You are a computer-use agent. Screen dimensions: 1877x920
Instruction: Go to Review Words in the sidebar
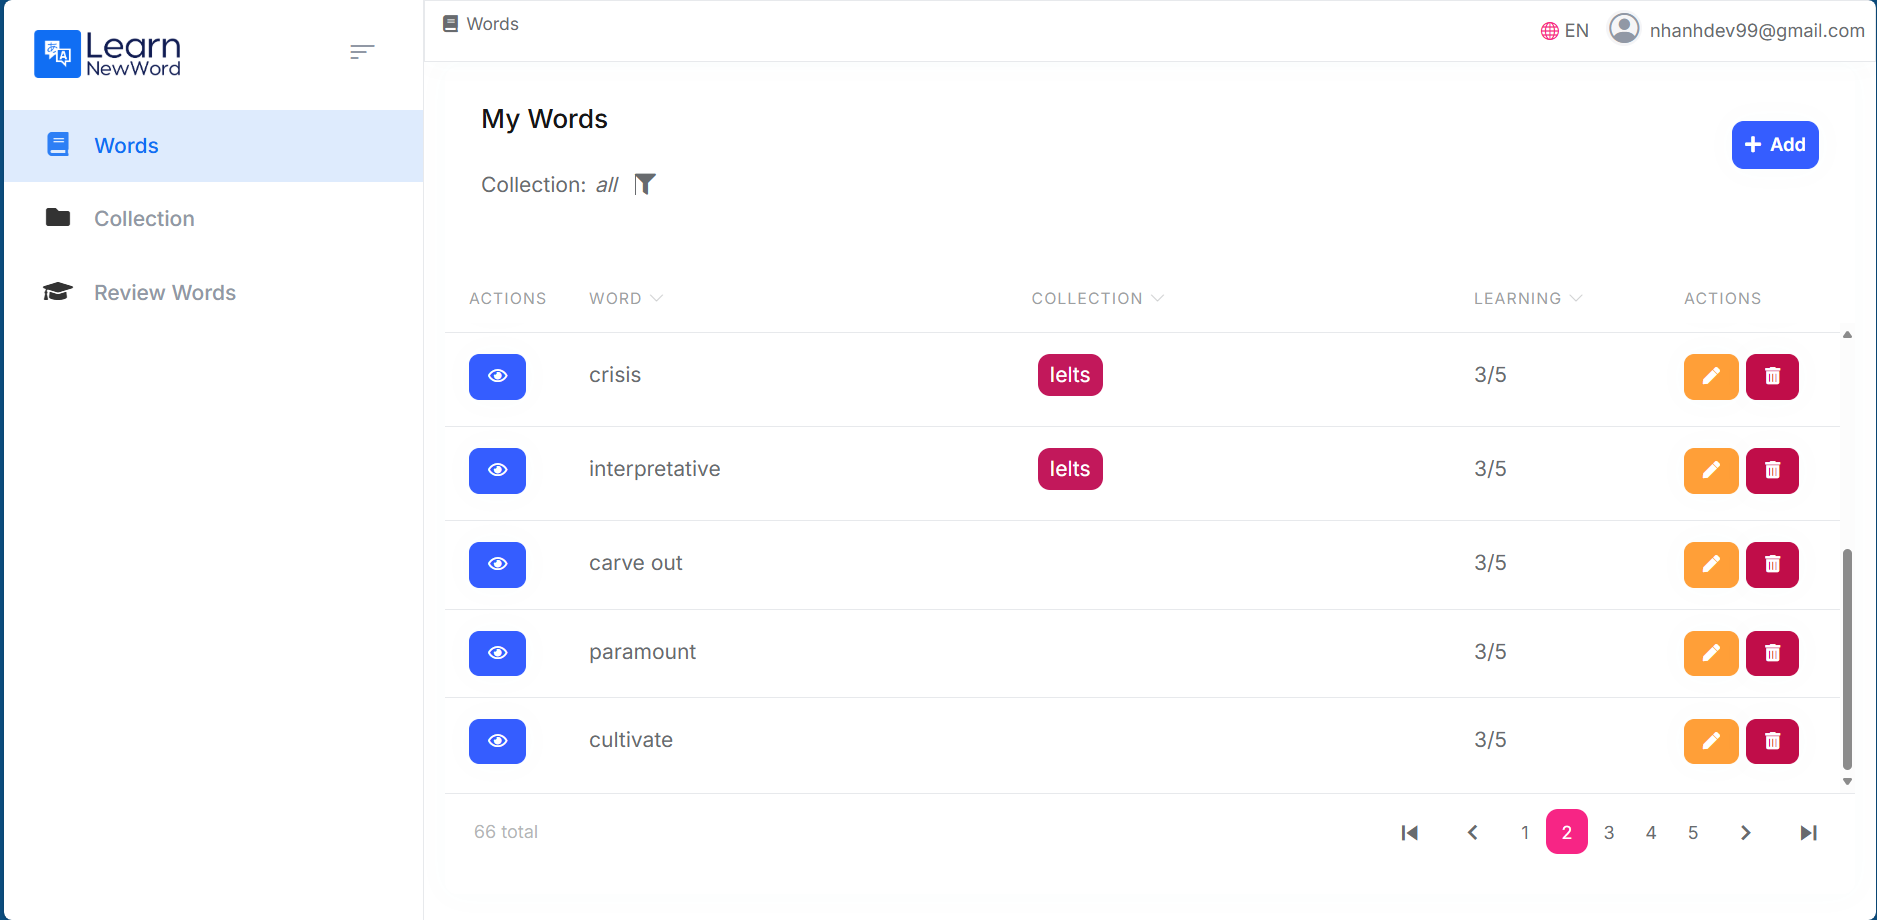click(164, 292)
